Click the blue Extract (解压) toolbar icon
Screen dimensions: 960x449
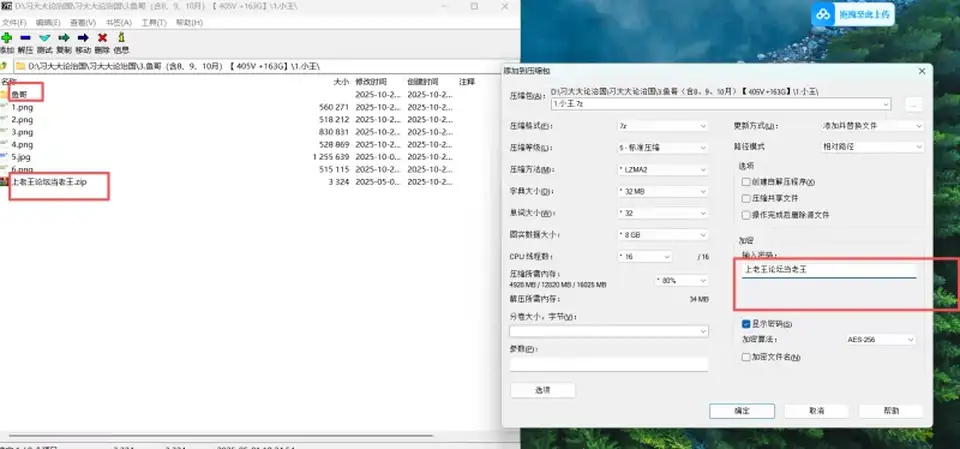coord(25,38)
